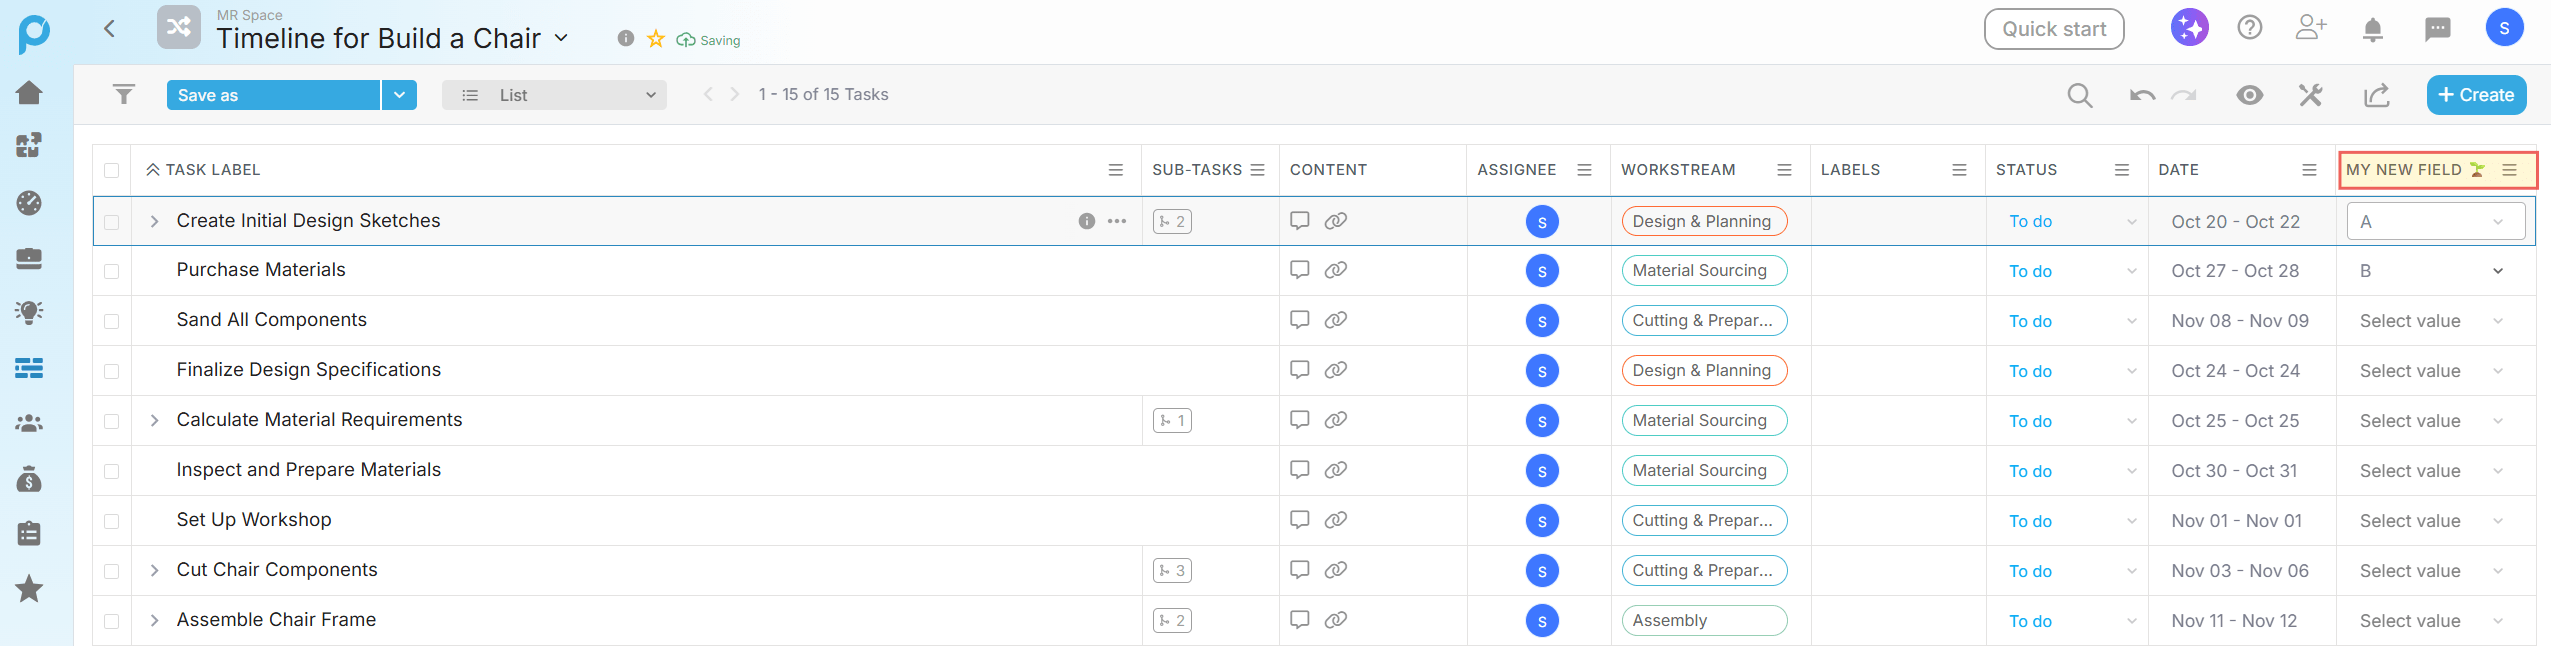This screenshot has width=2551, height=646.
Task: Select the Sand All Components checkbox
Action: [x=112, y=321]
